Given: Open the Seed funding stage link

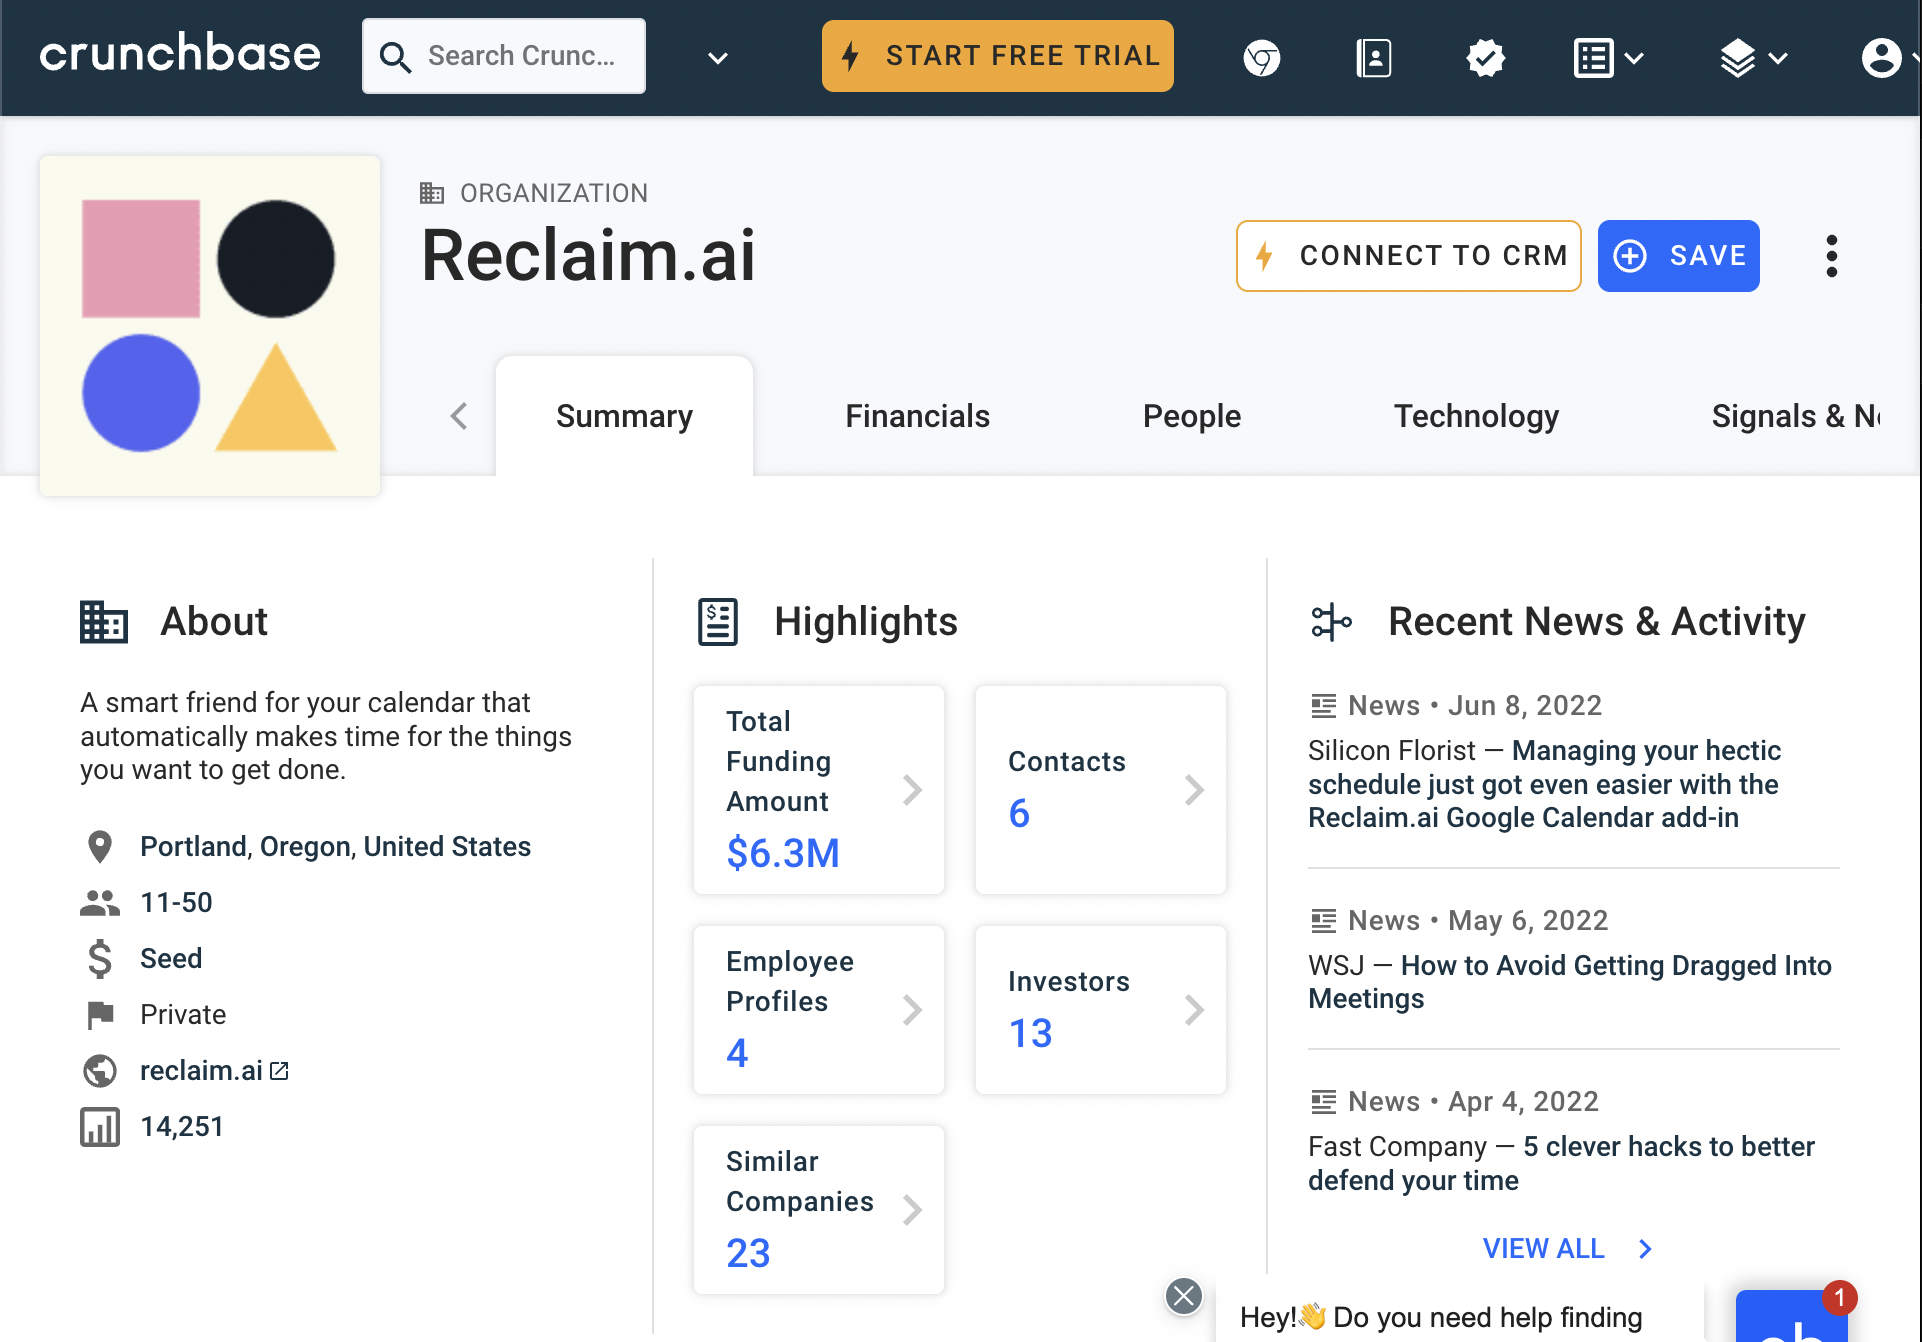Looking at the screenshot, I should pos(171,959).
